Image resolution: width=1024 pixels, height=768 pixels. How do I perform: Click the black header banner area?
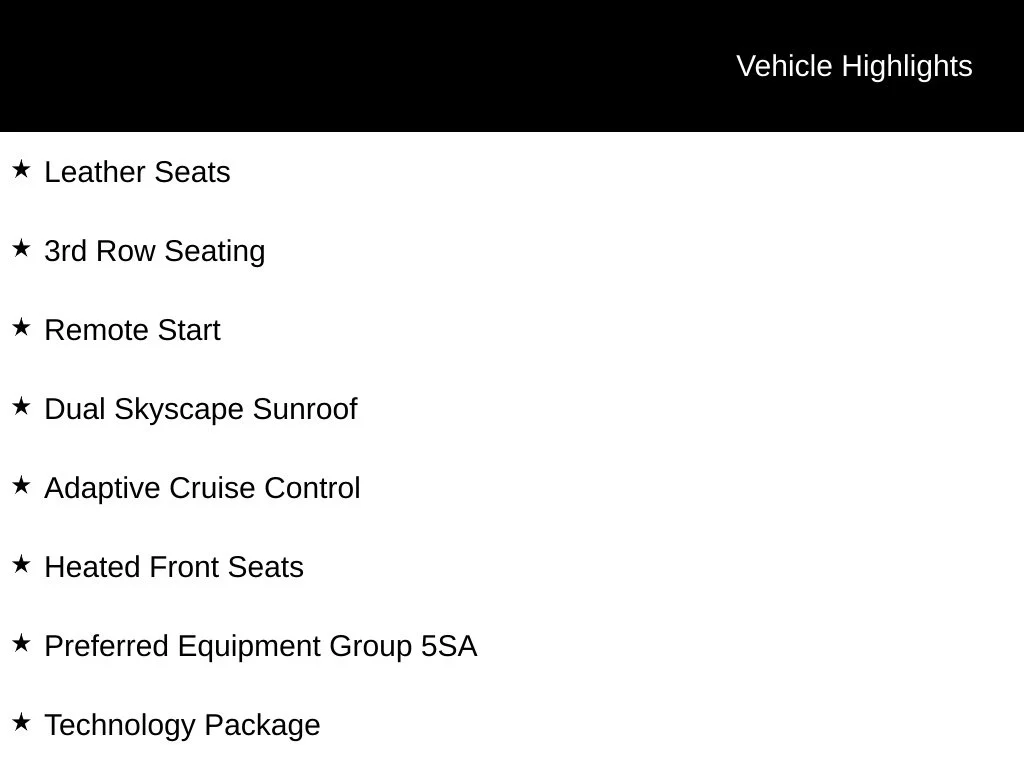tap(512, 65)
